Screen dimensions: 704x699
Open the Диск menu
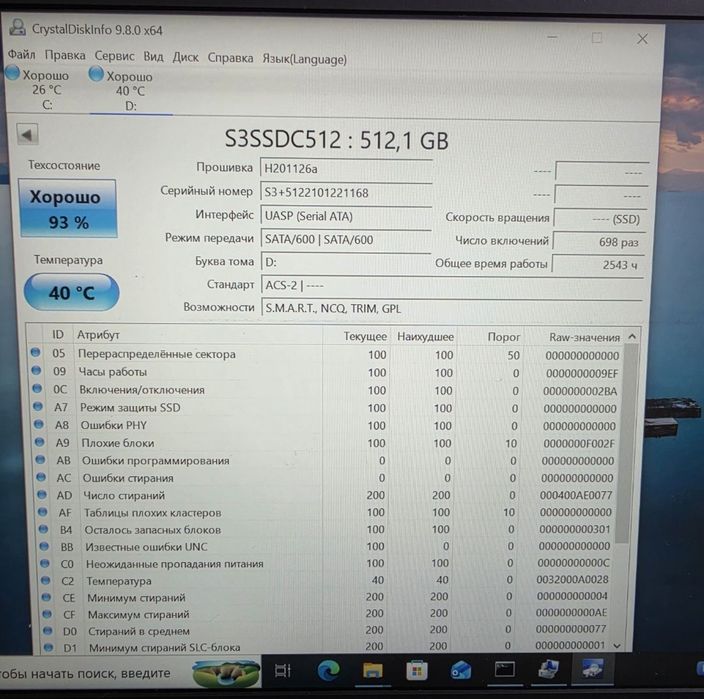click(185, 57)
